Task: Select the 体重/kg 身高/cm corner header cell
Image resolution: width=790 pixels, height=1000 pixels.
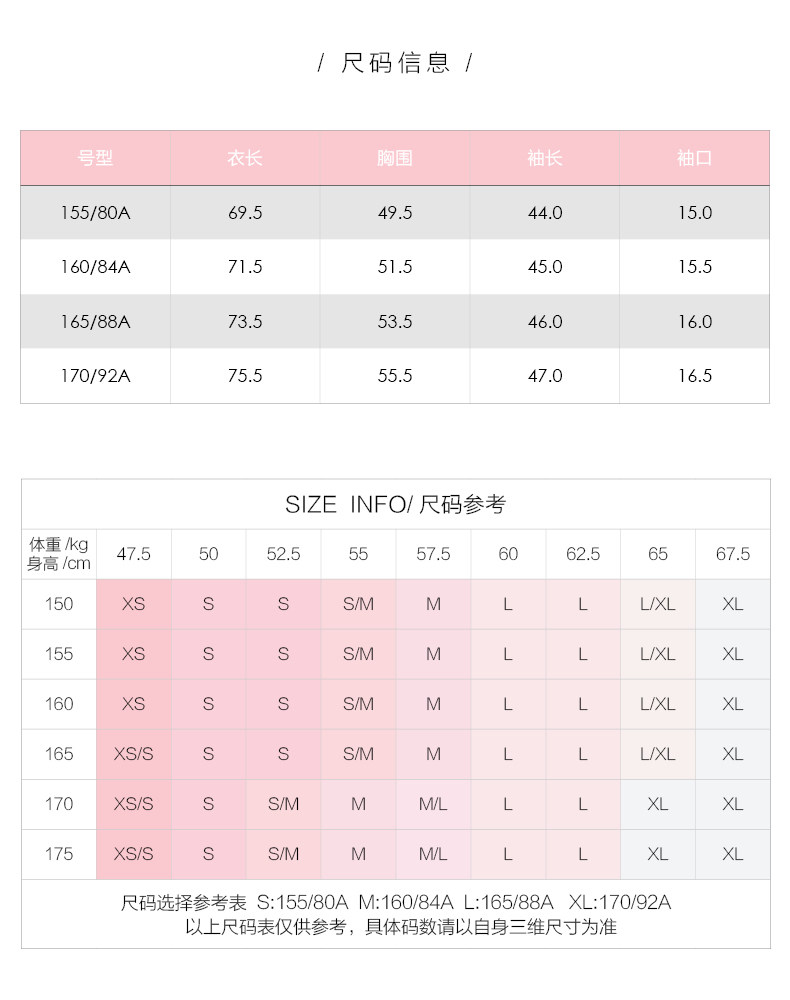Action: coord(59,554)
